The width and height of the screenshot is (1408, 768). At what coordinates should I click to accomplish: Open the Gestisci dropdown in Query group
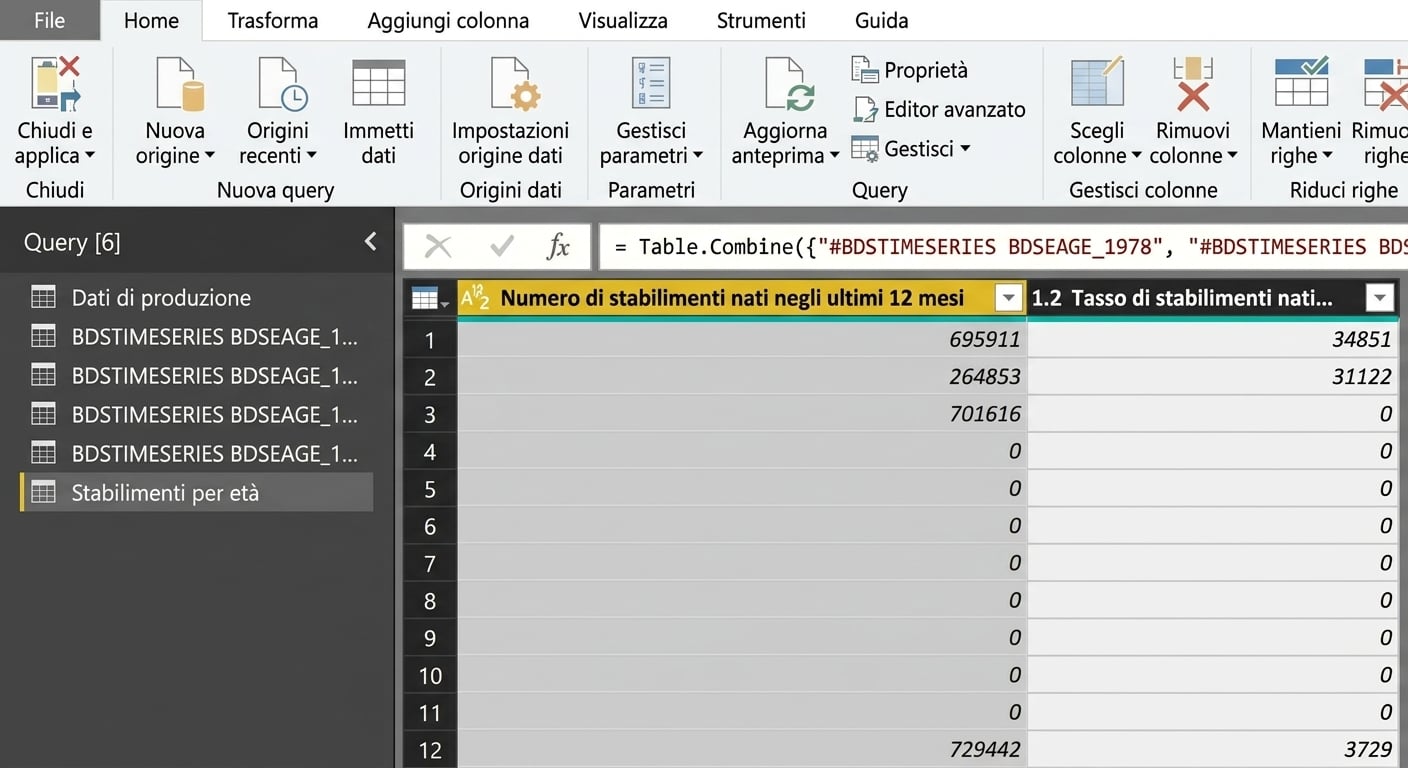coord(911,148)
